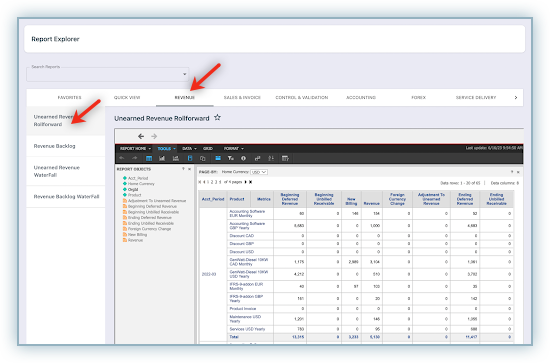Screen dimensions: 550x363
Task: Click the sort icon in the toolbar
Action: (271, 159)
